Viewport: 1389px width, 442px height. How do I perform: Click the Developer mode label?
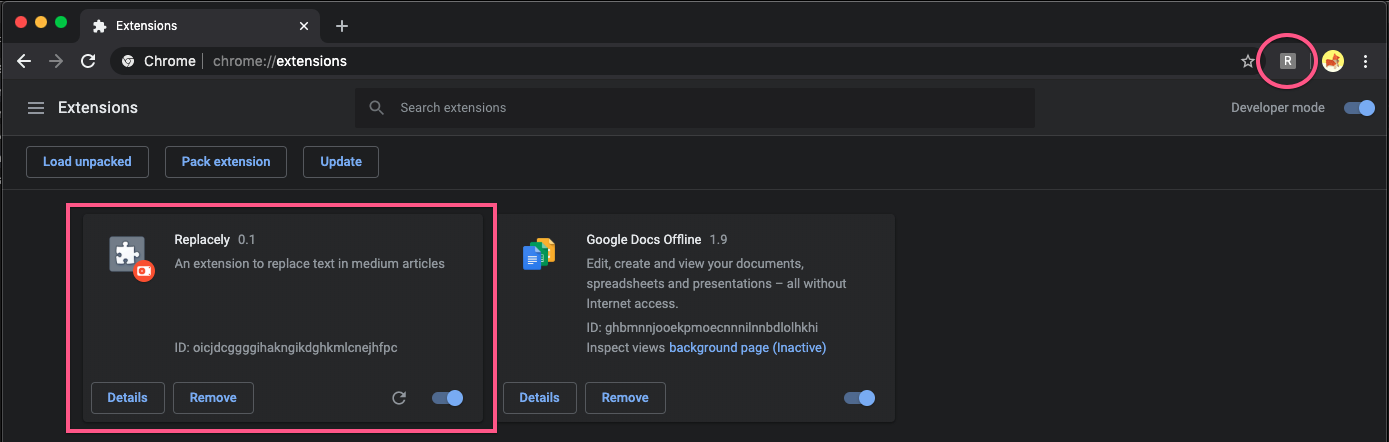1278,108
